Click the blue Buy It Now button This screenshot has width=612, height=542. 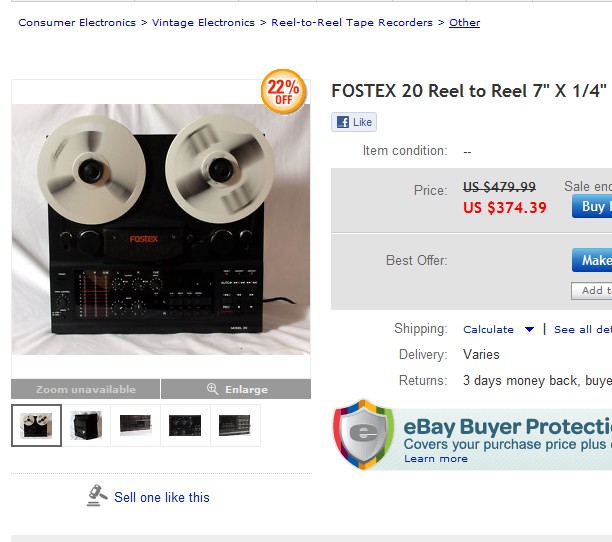tap(592, 206)
